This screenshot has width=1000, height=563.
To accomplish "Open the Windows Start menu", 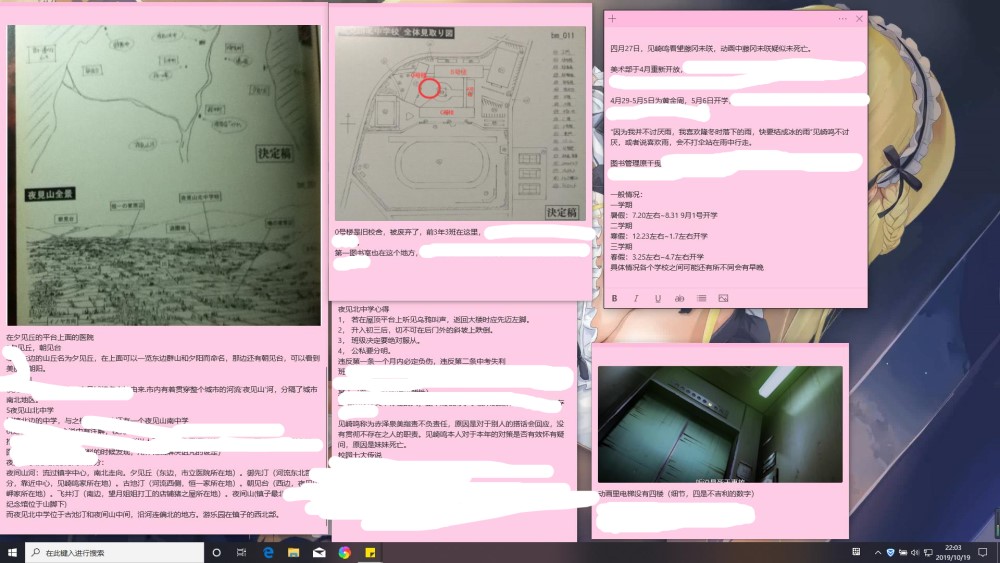I will point(12,552).
